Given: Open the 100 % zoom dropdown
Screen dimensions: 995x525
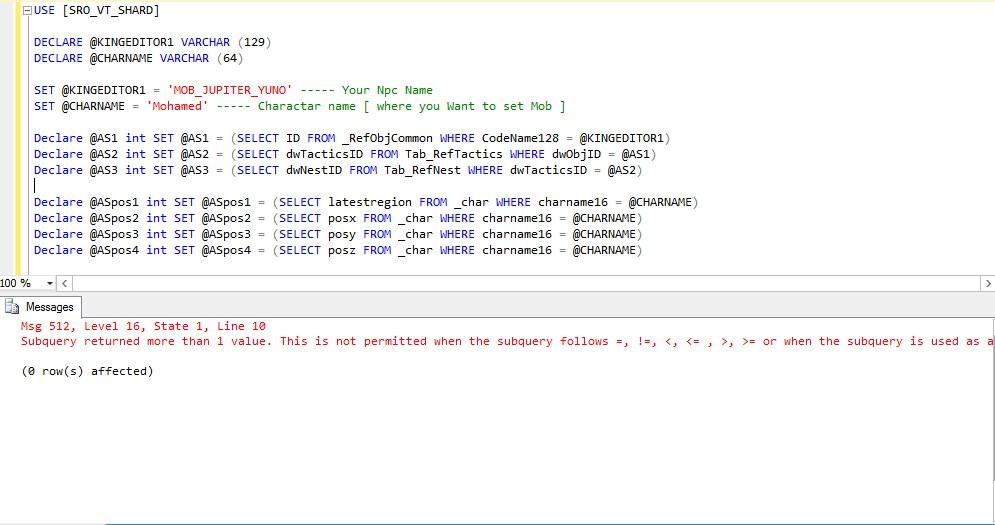Looking at the screenshot, I should click(49, 283).
